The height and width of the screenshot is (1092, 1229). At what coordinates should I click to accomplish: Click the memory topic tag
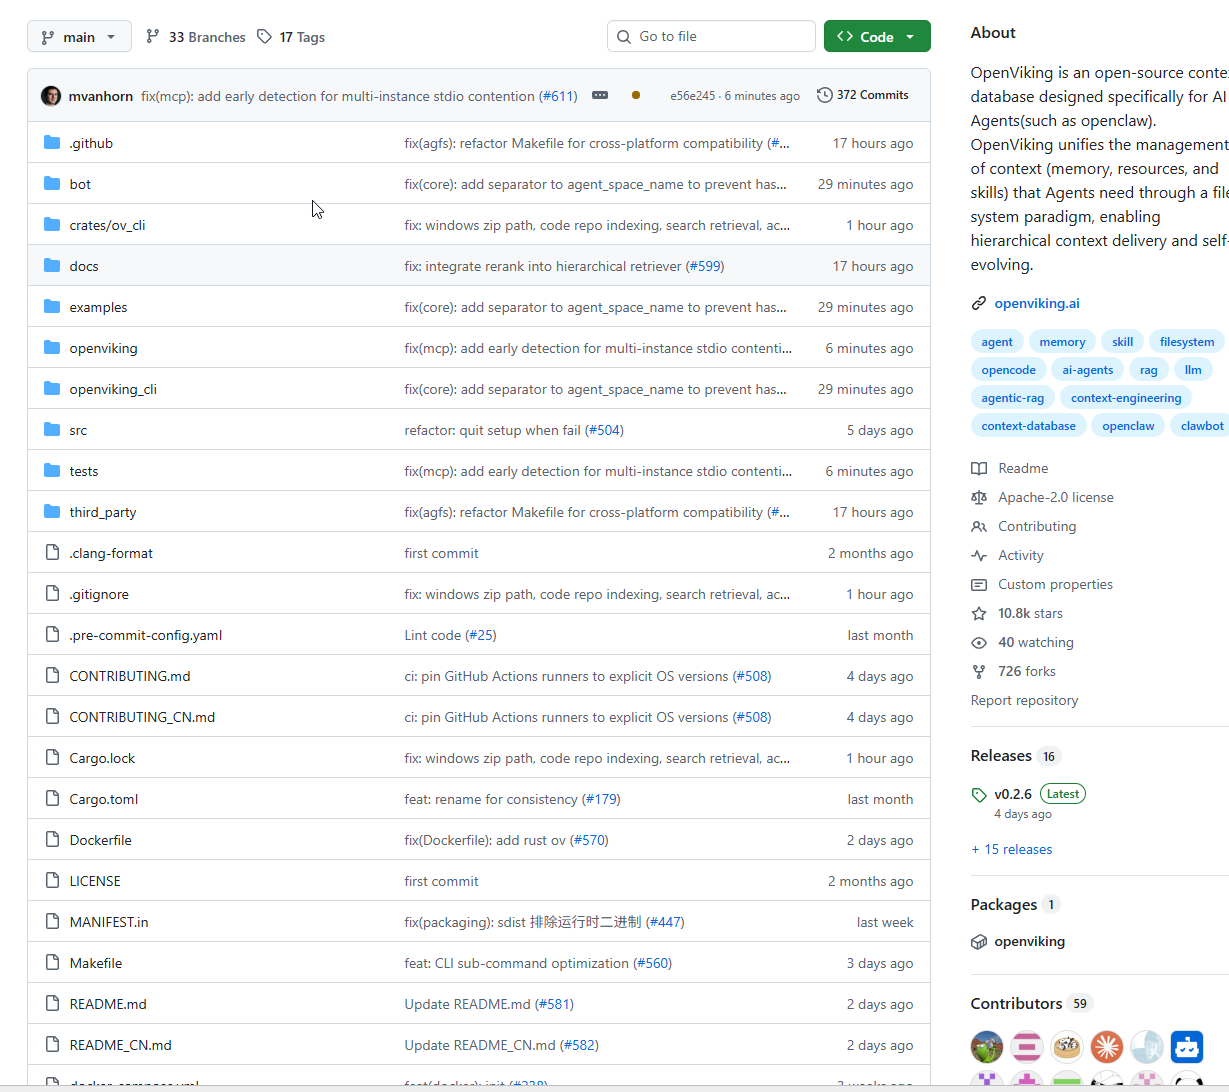pyautogui.click(x=1062, y=342)
